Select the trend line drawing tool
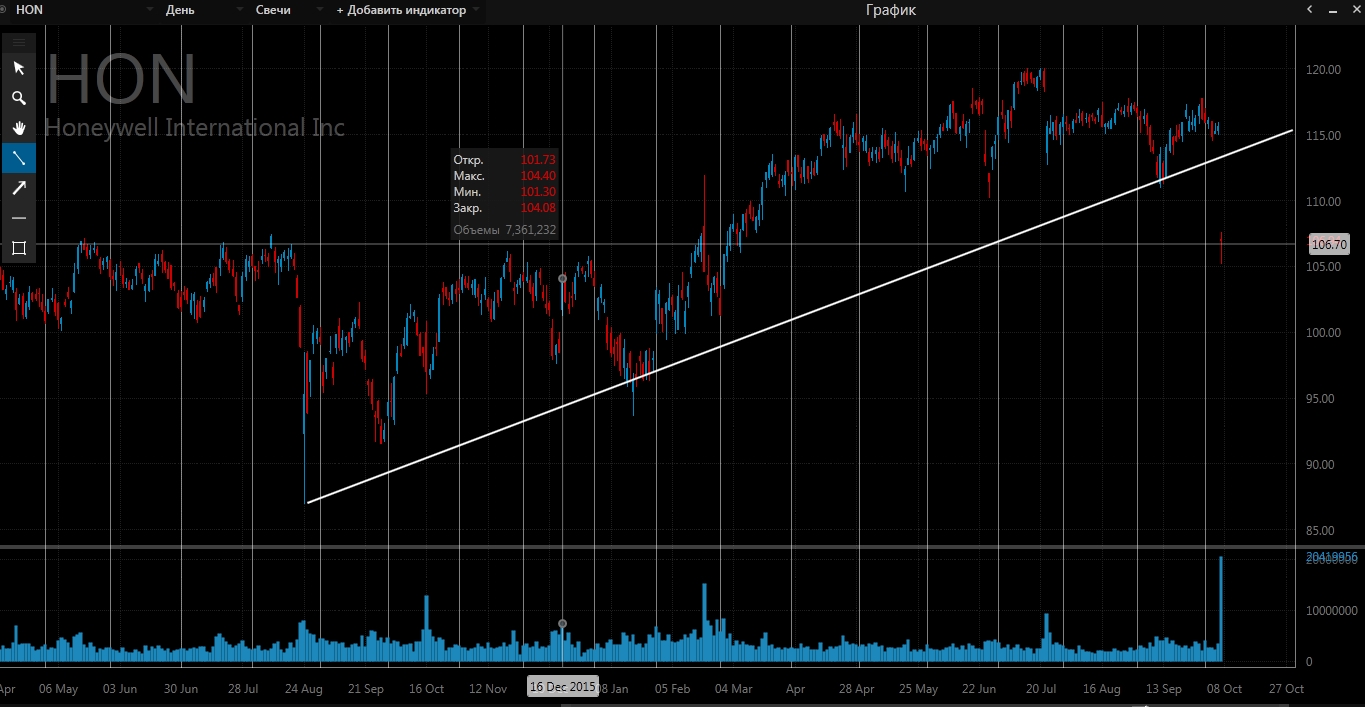 (18, 158)
